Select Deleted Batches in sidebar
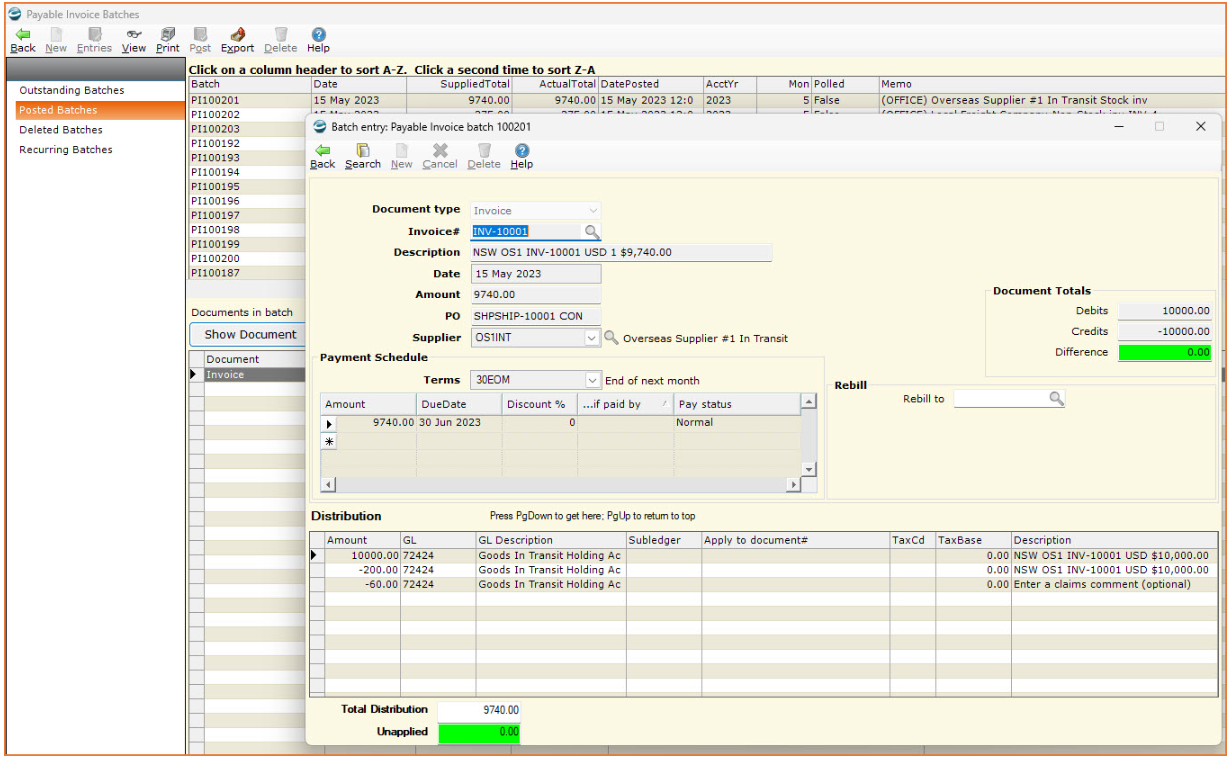 click(x=61, y=130)
